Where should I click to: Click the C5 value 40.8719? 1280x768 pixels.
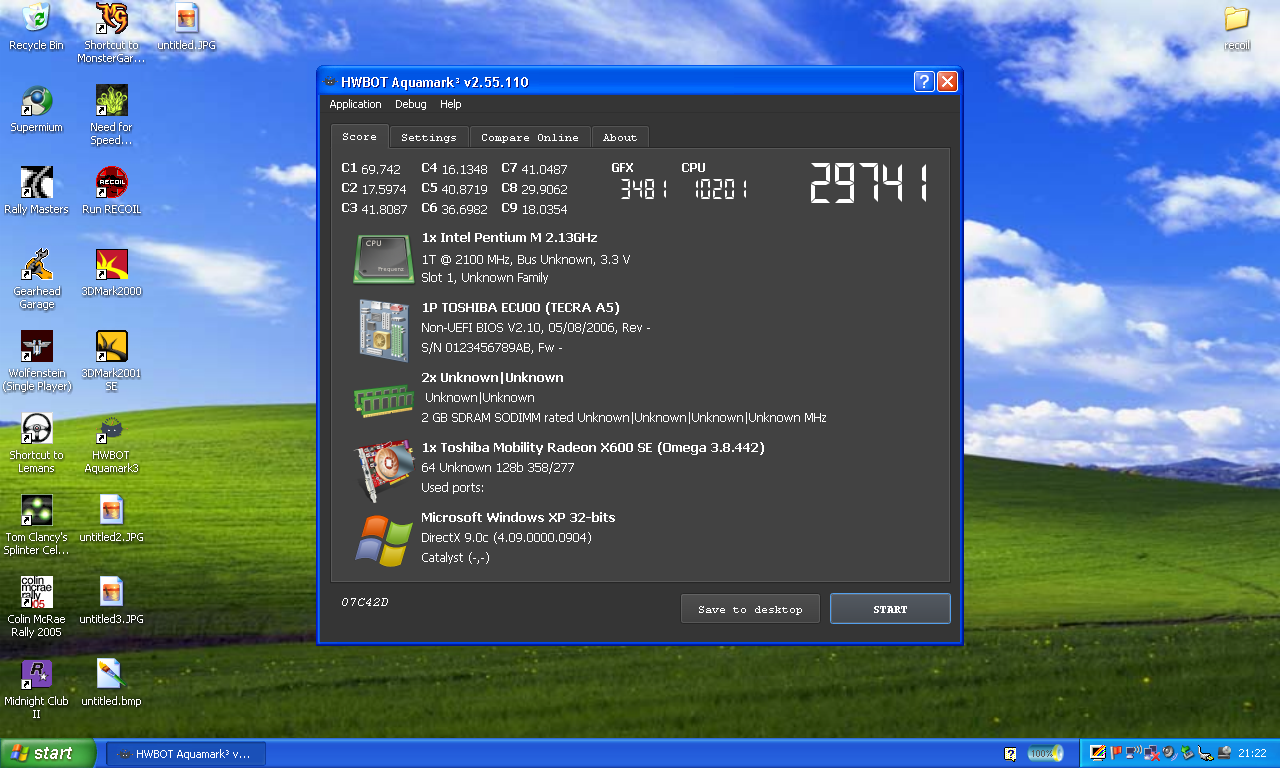(x=464, y=189)
